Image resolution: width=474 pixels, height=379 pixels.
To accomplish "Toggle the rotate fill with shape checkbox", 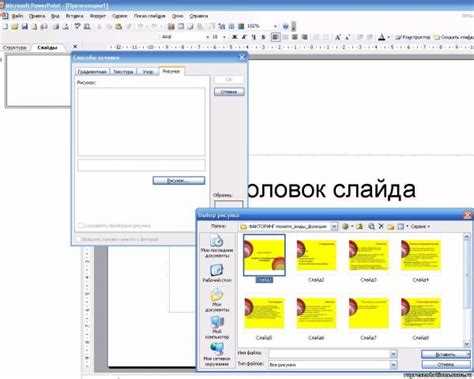I will click(x=79, y=239).
